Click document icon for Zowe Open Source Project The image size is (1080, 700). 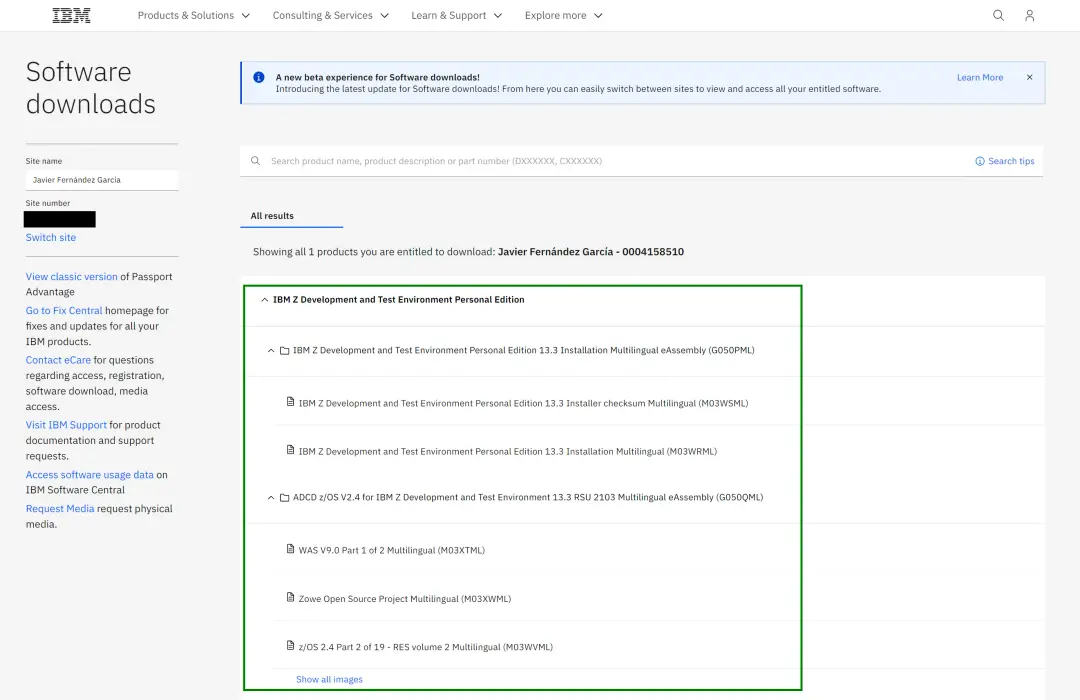(291, 597)
